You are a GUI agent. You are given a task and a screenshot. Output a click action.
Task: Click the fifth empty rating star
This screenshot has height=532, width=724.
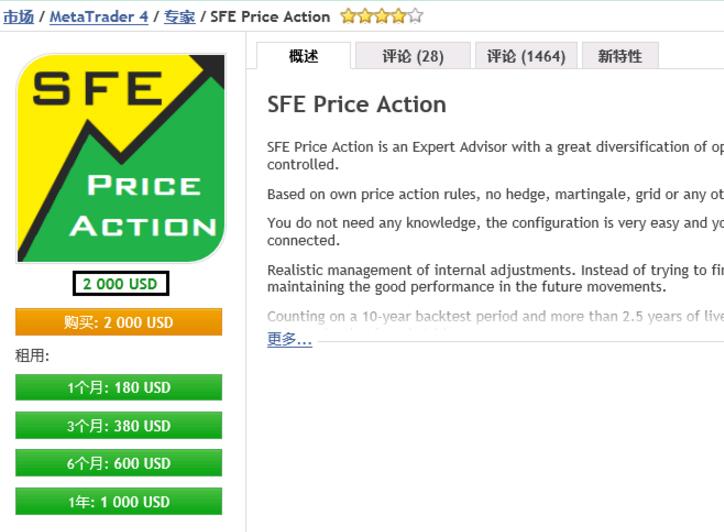[x=416, y=16]
